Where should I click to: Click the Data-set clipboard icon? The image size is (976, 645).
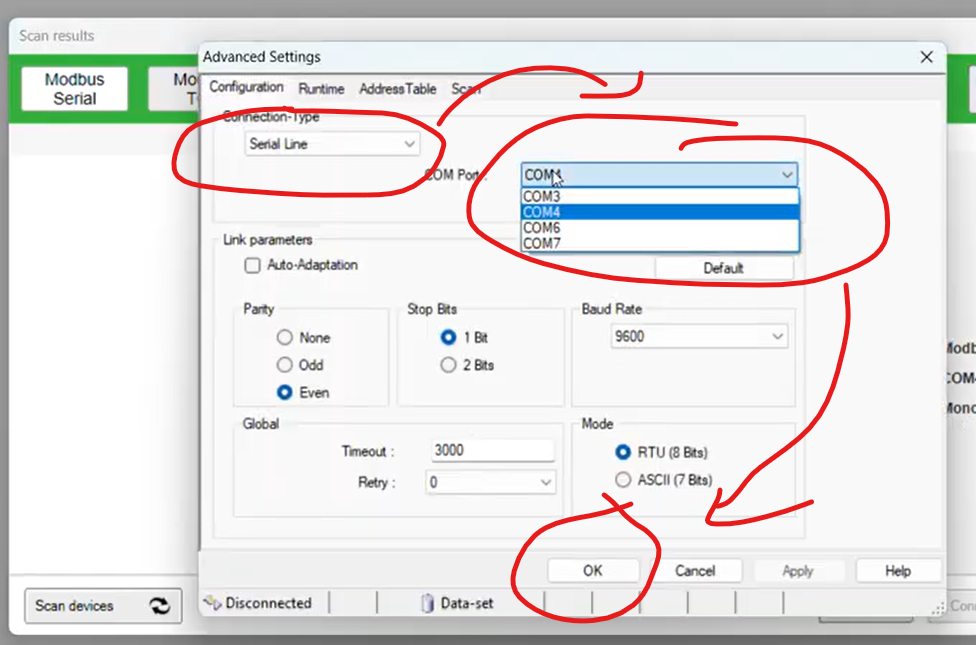(427, 603)
